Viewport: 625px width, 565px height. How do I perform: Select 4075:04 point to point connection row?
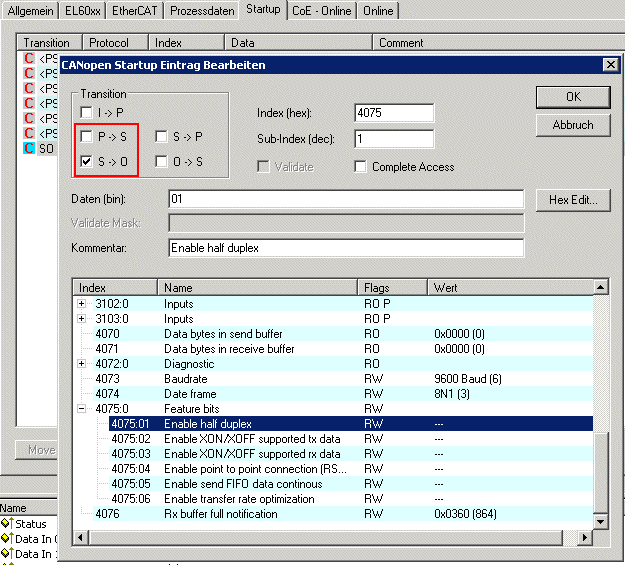[351, 469]
